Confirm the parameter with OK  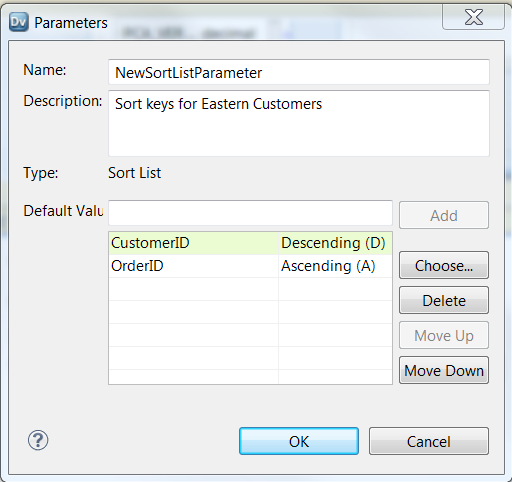tap(299, 441)
